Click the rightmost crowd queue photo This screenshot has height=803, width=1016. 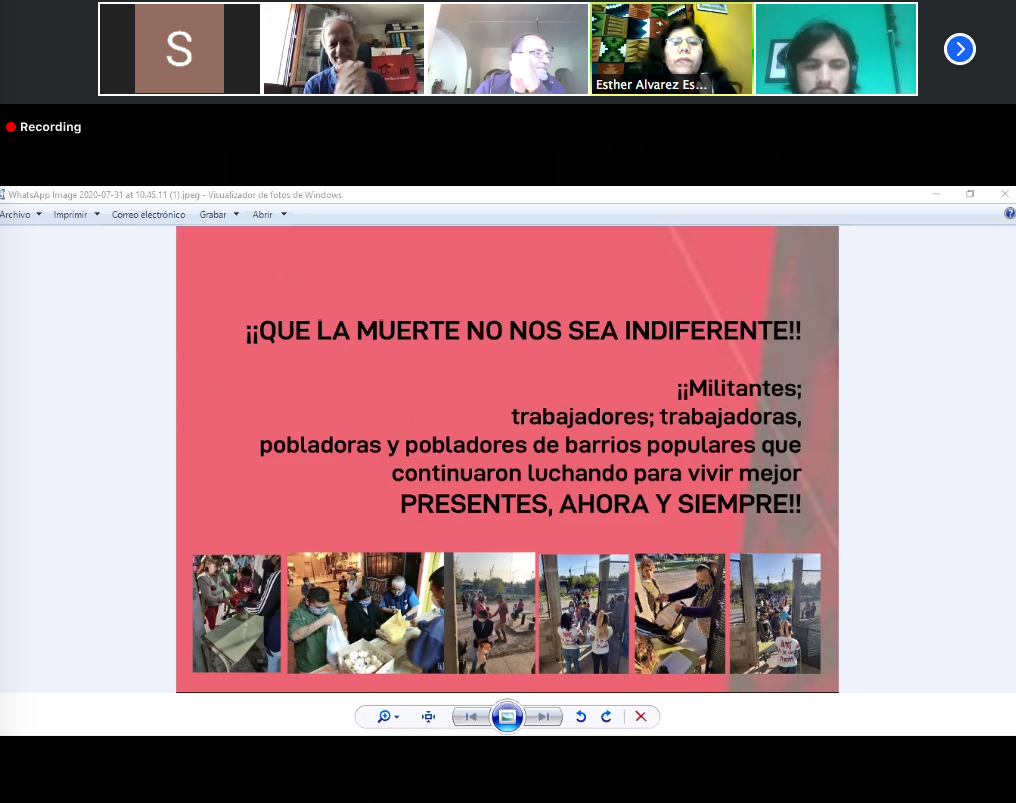775,613
